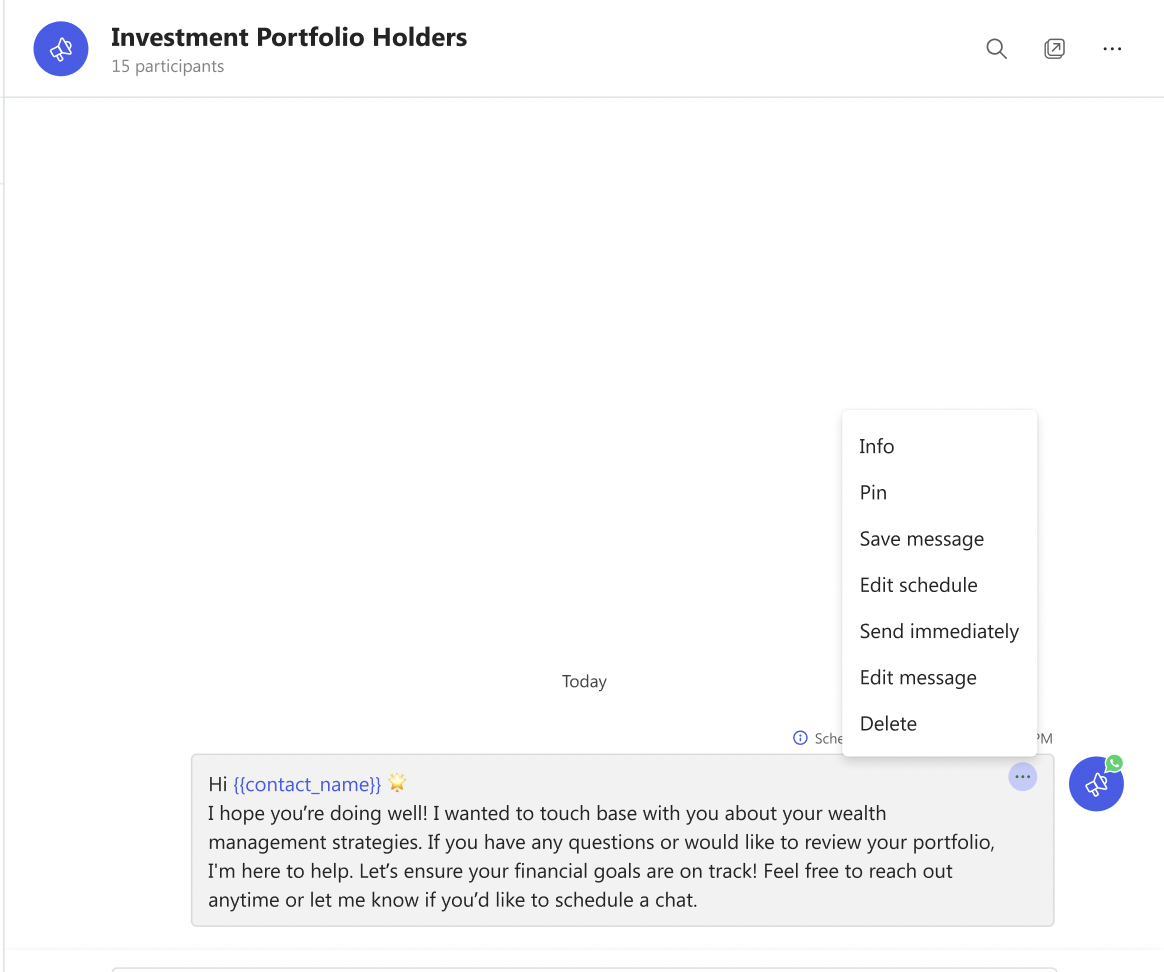Open the header overflow menu (three dots)
1164x972 pixels.
(x=1112, y=48)
